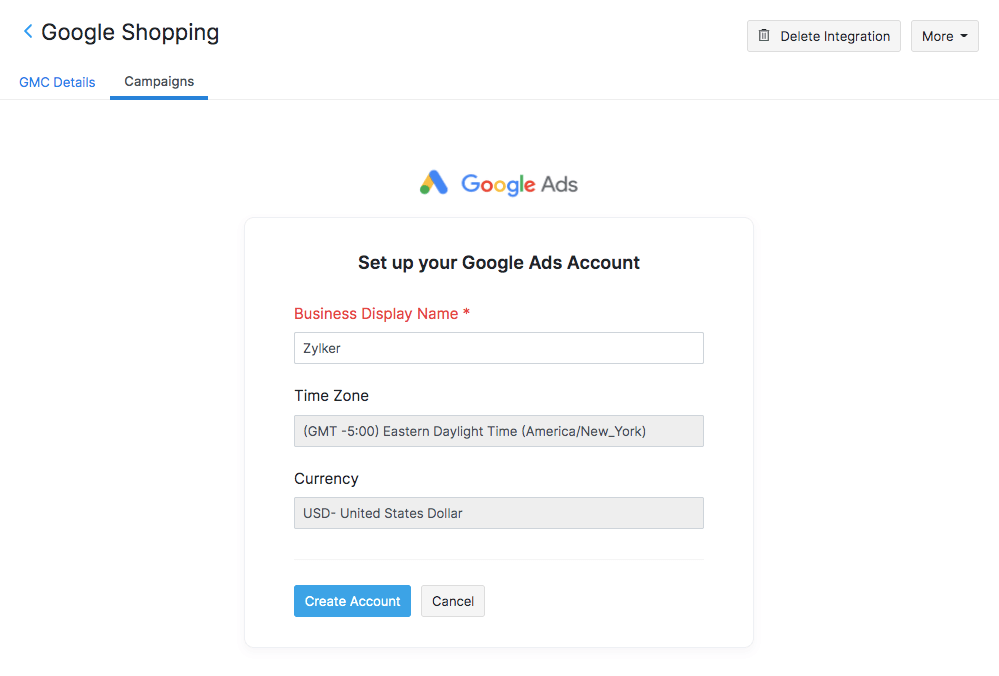This screenshot has height=676, width=999.
Task: Click the More button dropdown caret
Action: [966, 35]
